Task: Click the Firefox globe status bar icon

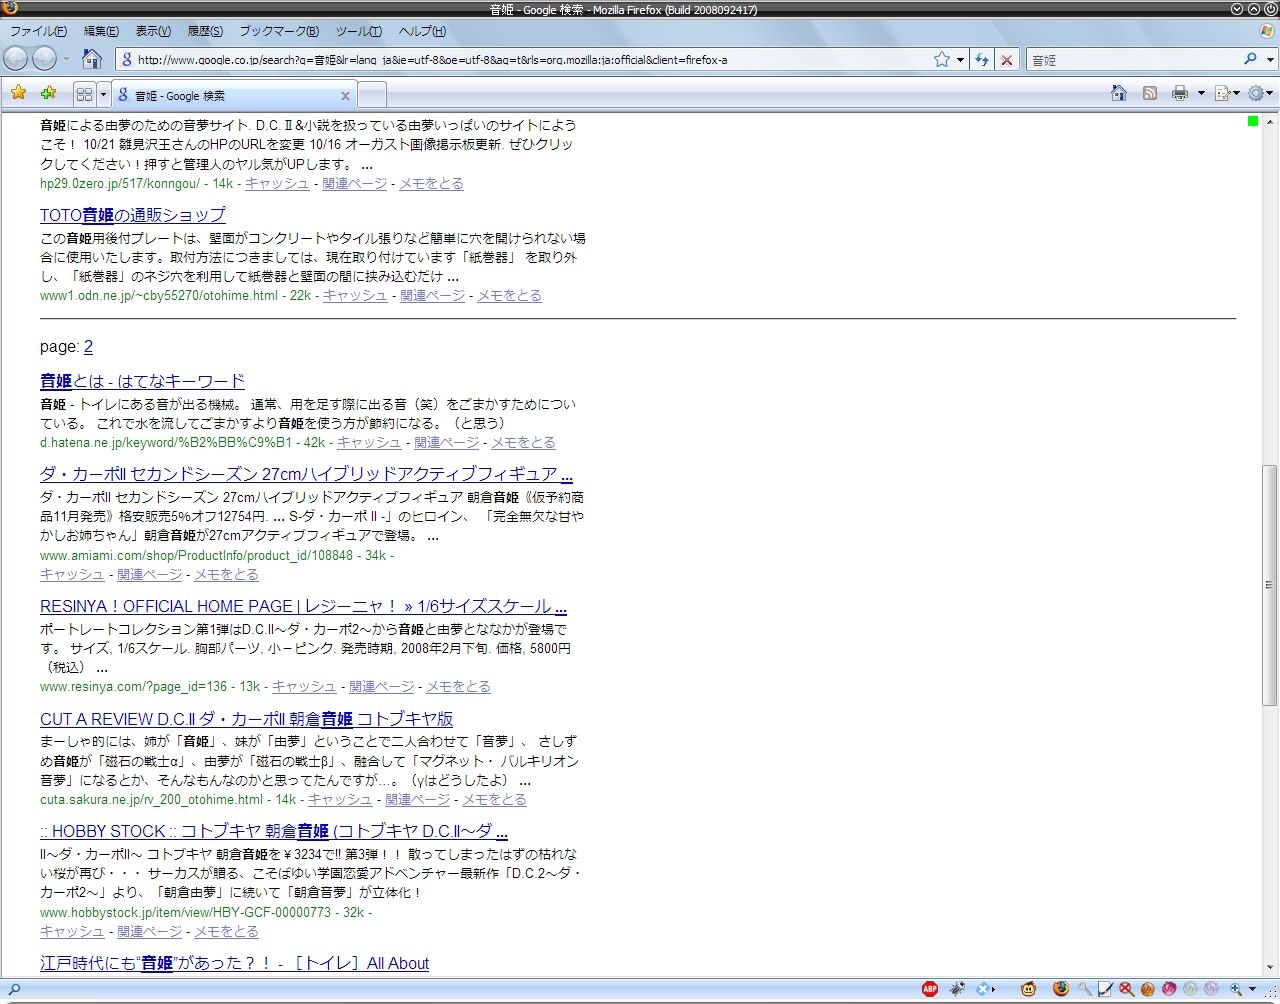Action: pyautogui.click(x=1061, y=989)
